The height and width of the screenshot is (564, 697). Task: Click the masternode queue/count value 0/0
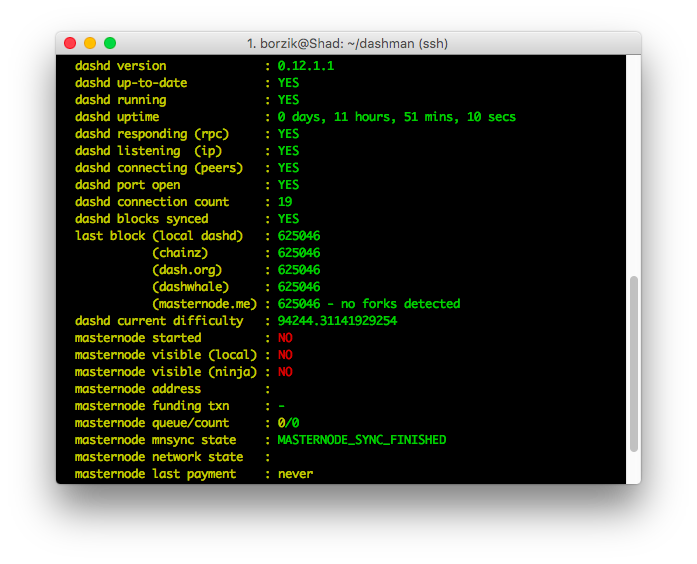[288, 423]
